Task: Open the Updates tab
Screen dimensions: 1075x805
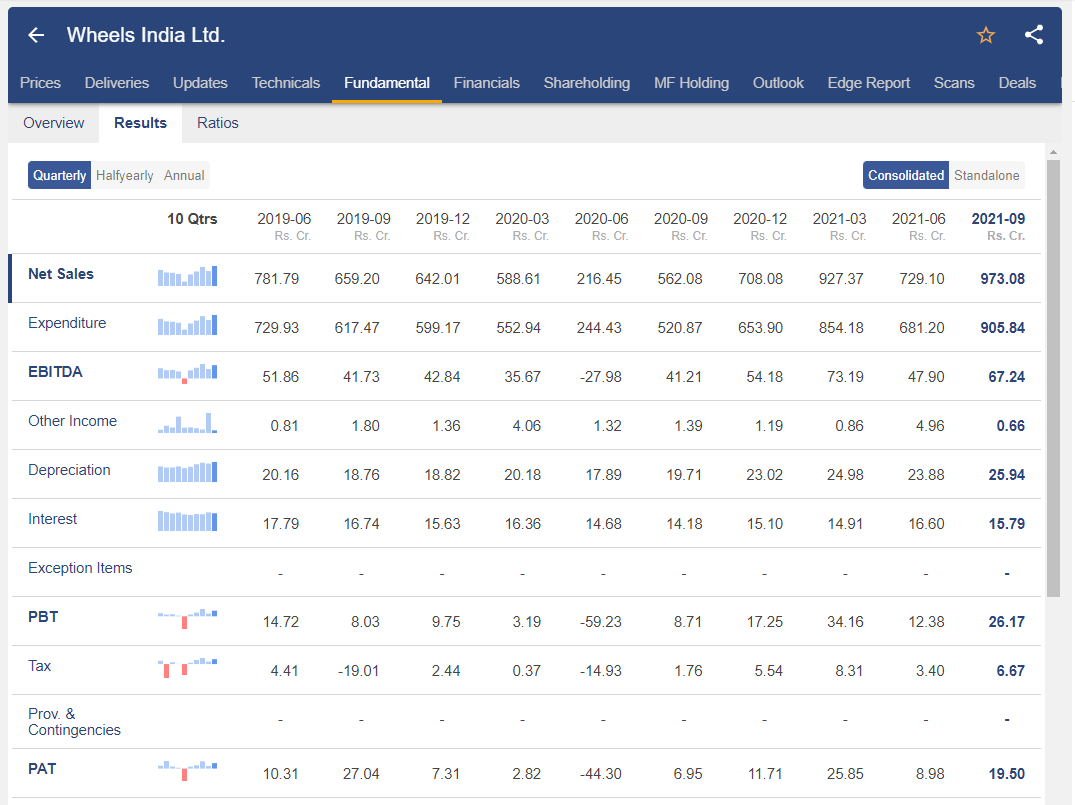Action: (200, 83)
